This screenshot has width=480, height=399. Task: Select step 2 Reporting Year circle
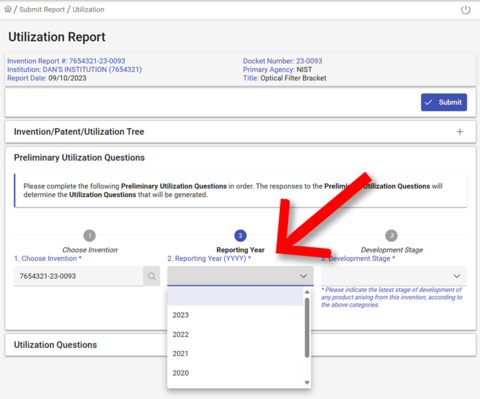tap(240, 236)
